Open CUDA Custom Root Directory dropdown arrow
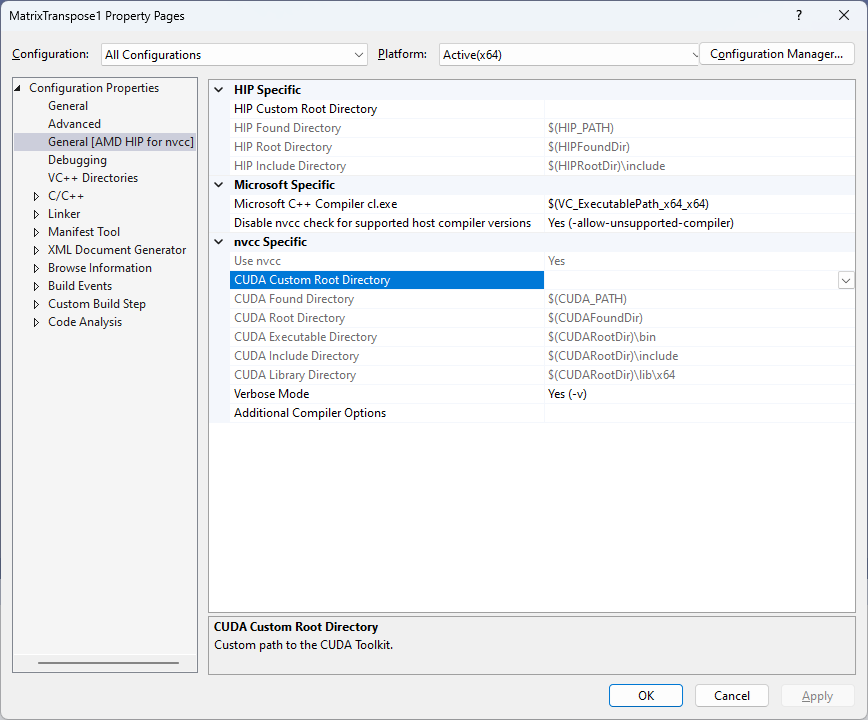 (x=846, y=281)
